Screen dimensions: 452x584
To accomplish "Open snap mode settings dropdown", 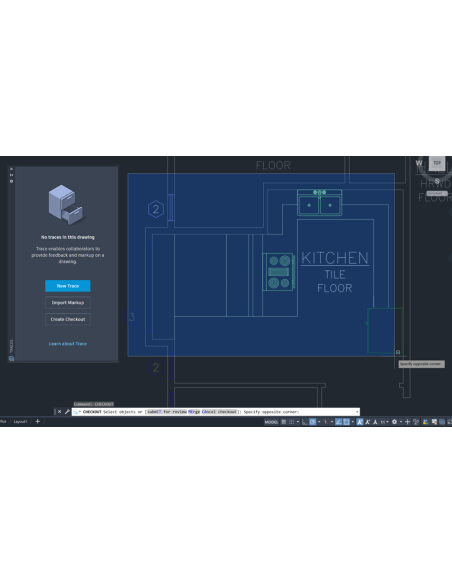I will click(x=298, y=422).
